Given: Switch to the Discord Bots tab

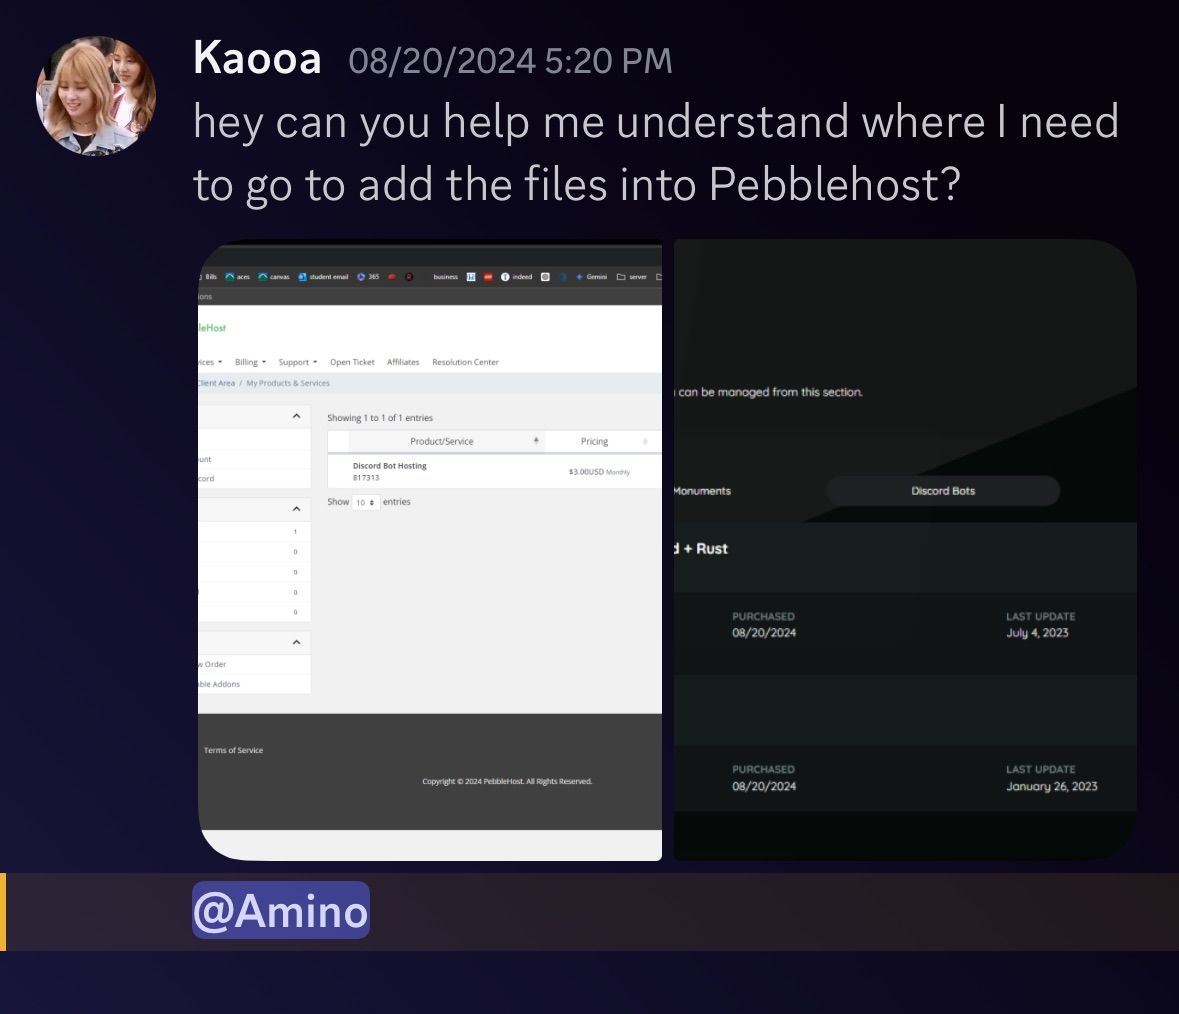Looking at the screenshot, I should click(x=943, y=491).
